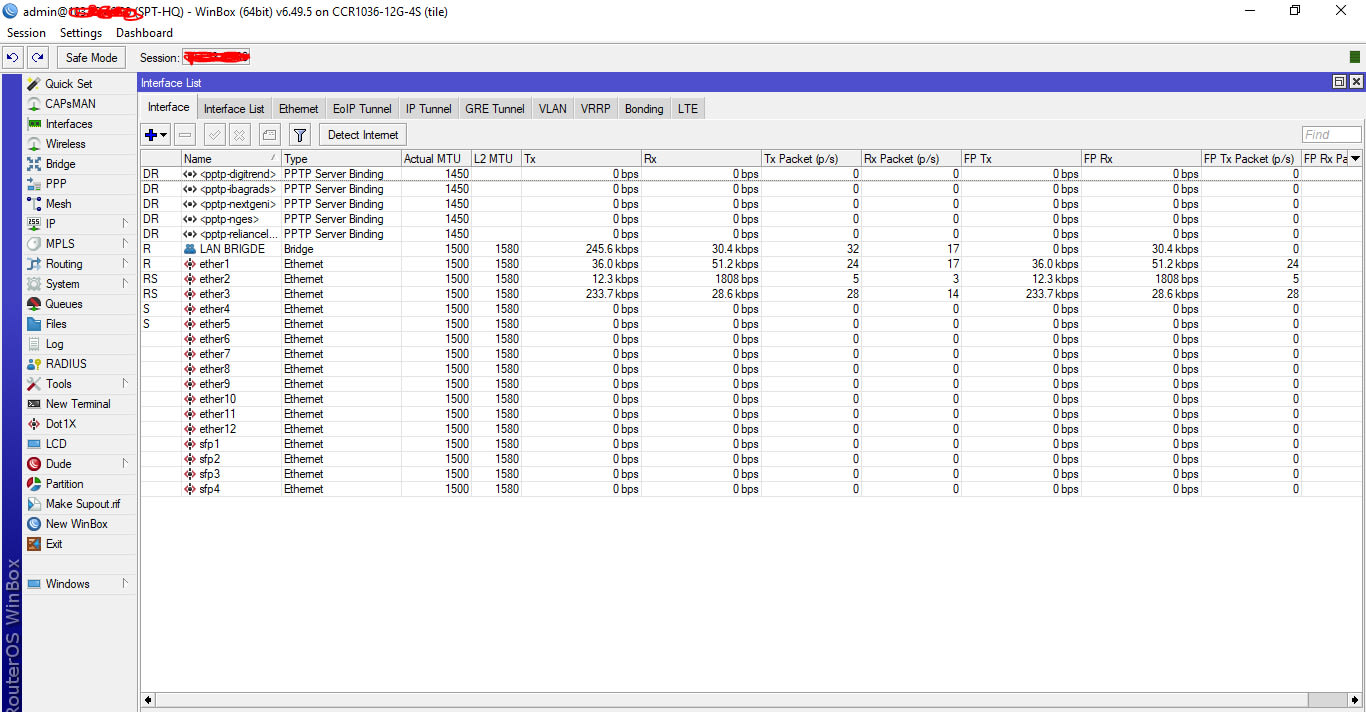Open New Terminal from sidebar

click(x=77, y=404)
